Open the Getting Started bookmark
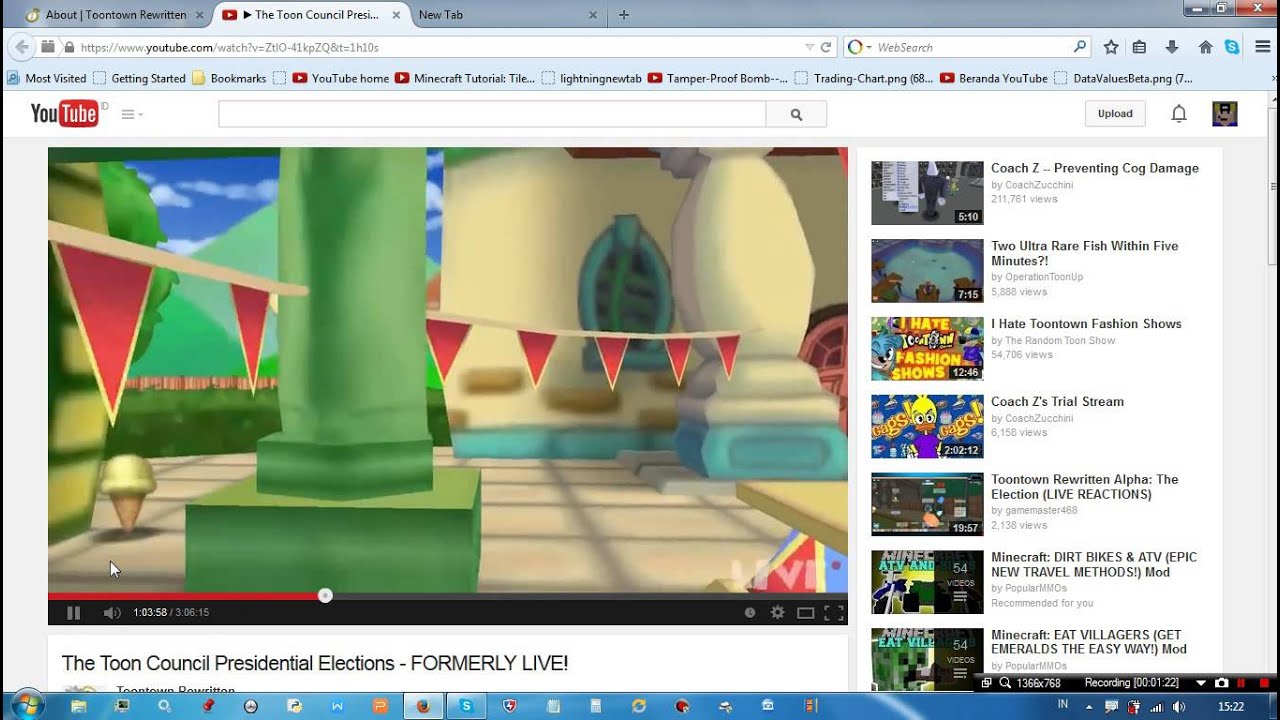The image size is (1280, 720). tap(139, 78)
